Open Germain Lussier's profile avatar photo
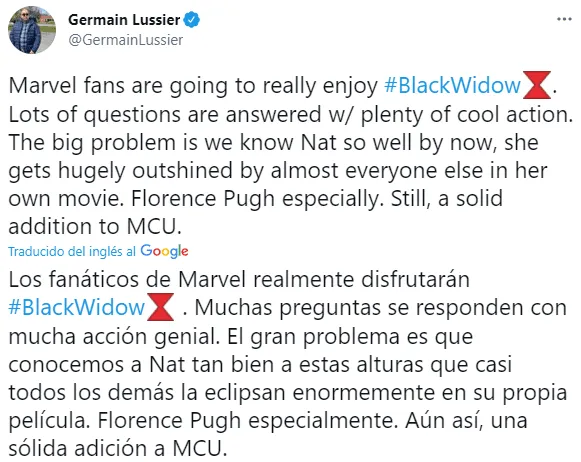This screenshot has width=581, height=462. point(32,30)
